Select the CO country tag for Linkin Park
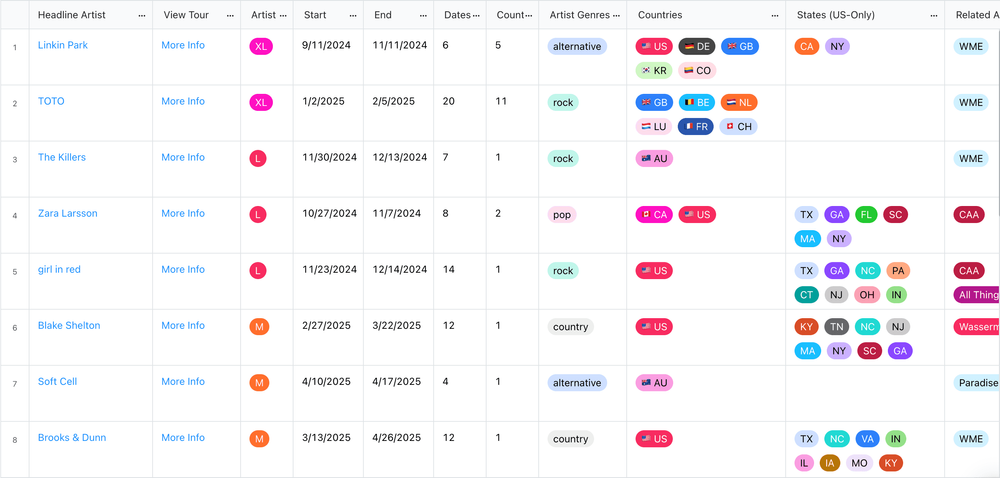The image size is (1000, 478). (x=697, y=71)
